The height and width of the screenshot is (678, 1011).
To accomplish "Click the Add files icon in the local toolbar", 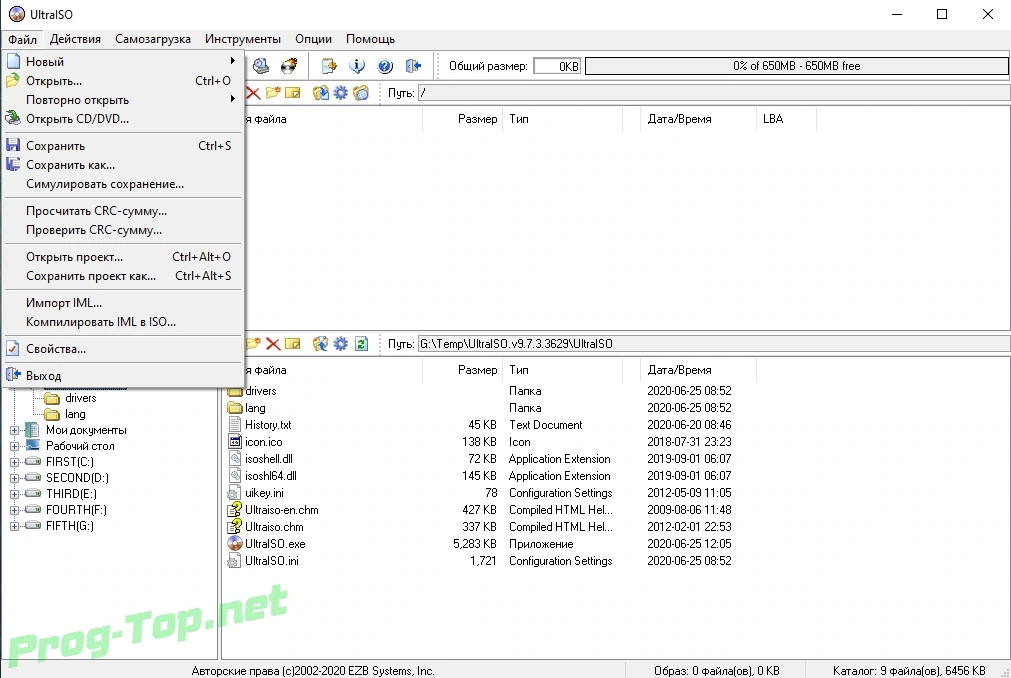I will pos(320,344).
